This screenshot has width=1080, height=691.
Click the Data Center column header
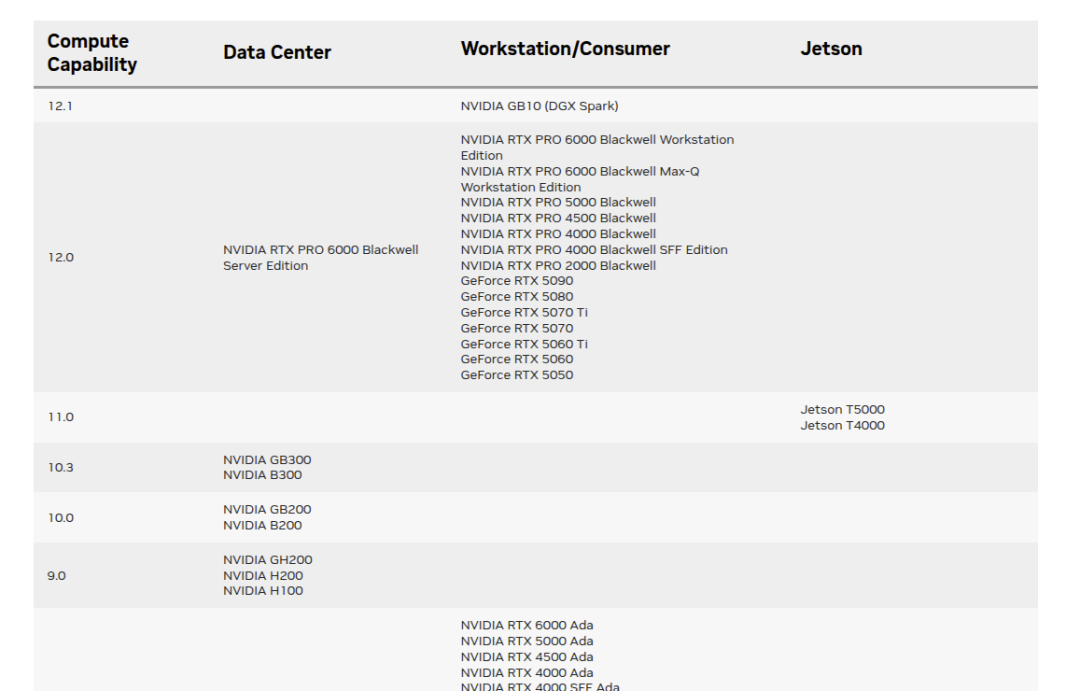pos(277,53)
